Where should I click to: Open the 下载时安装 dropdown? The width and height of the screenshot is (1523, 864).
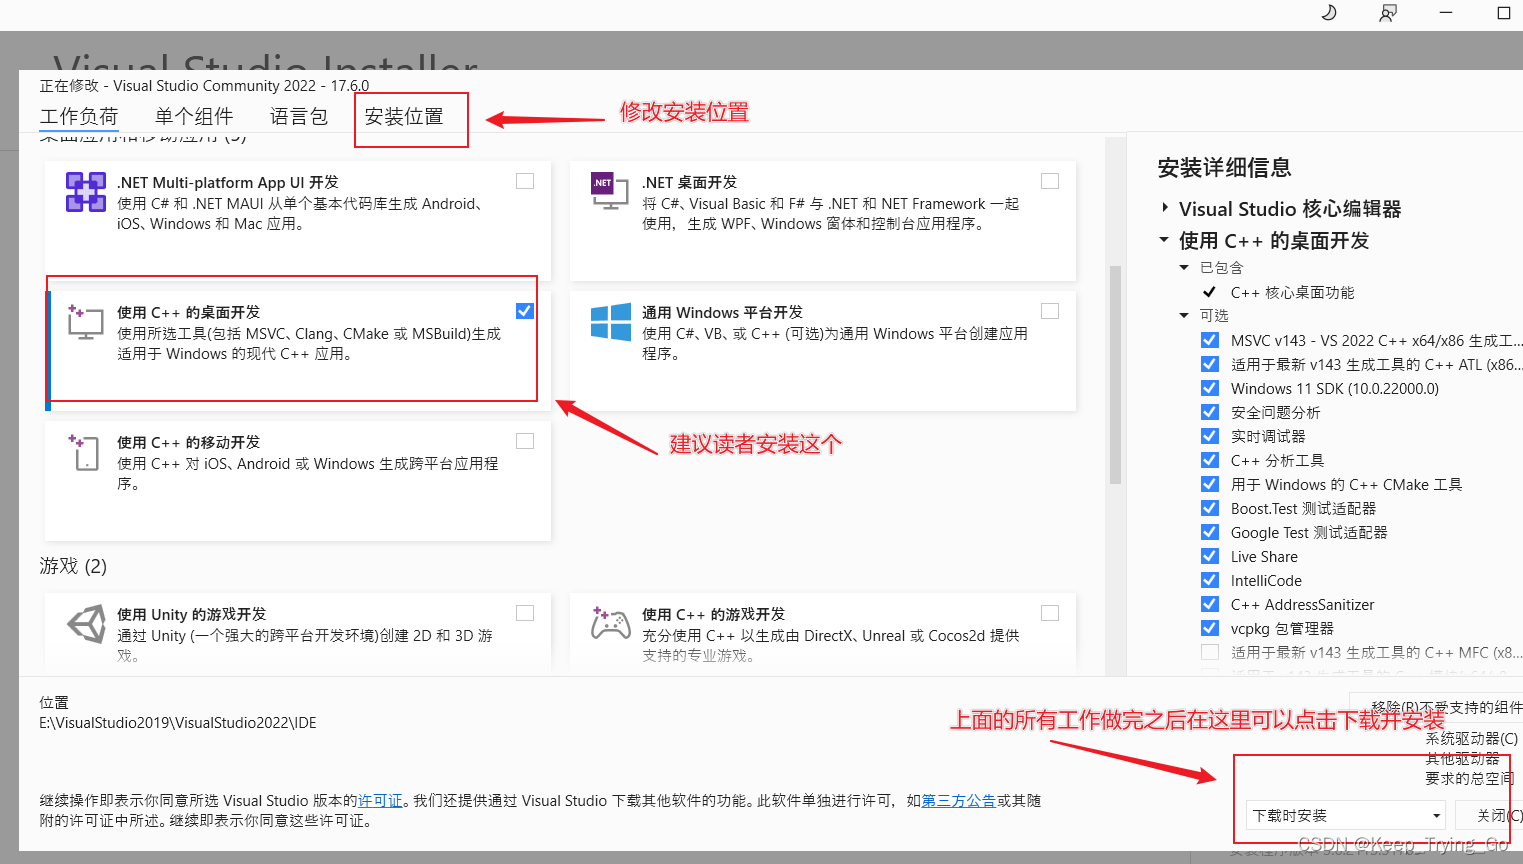click(x=1346, y=815)
